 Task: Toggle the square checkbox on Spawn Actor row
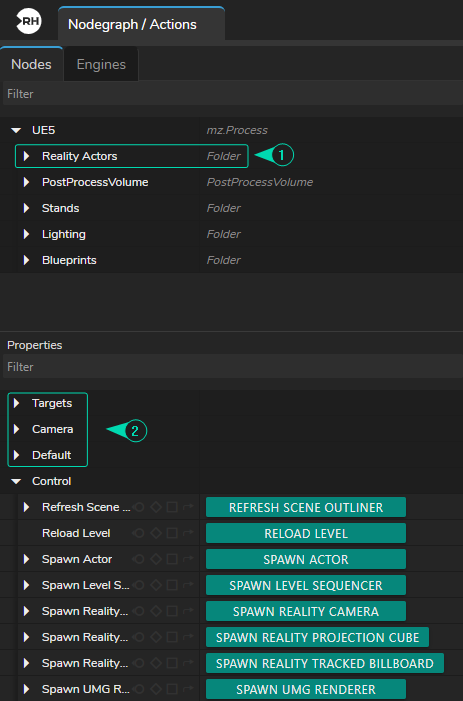[x=172, y=559]
